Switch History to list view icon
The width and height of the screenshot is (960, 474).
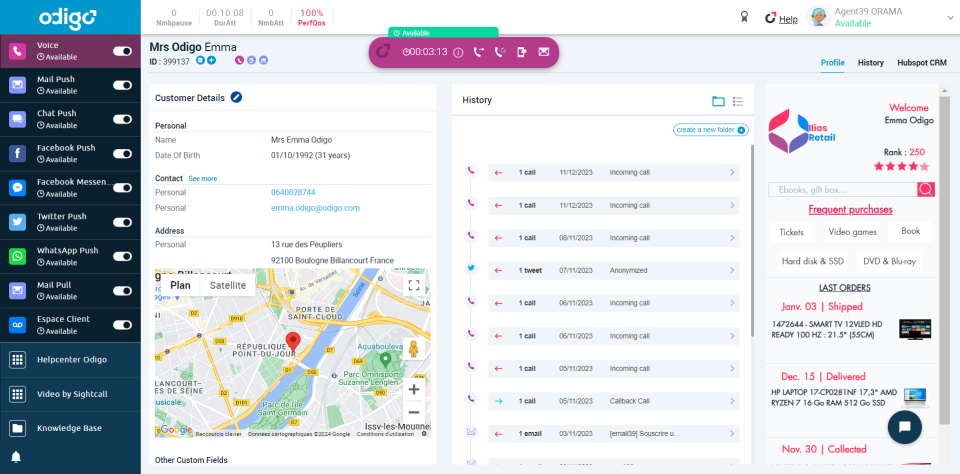click(738, 101)
